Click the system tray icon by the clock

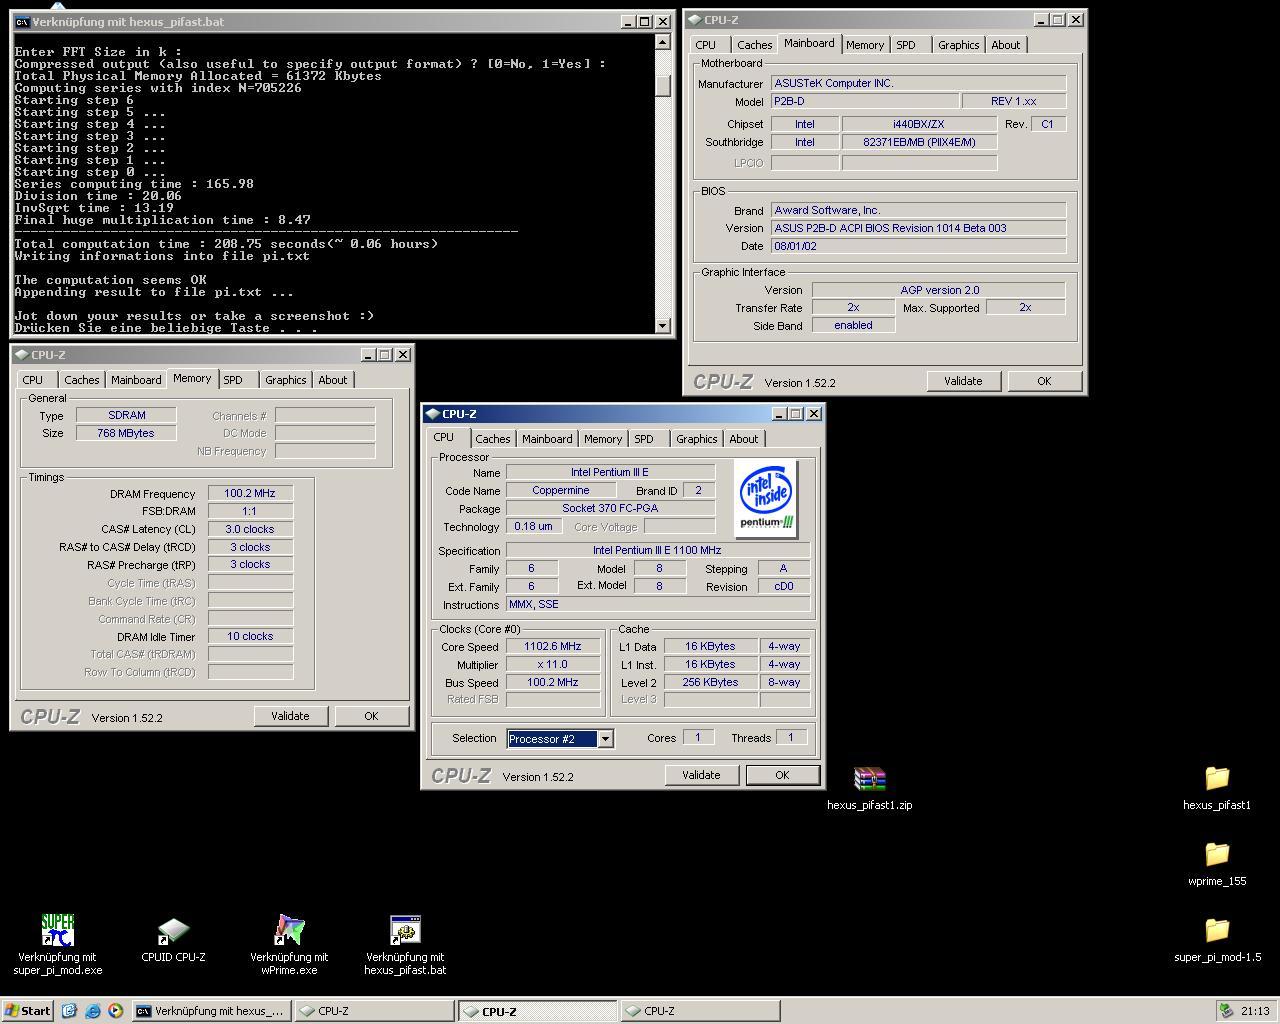pos(1226,1011)
